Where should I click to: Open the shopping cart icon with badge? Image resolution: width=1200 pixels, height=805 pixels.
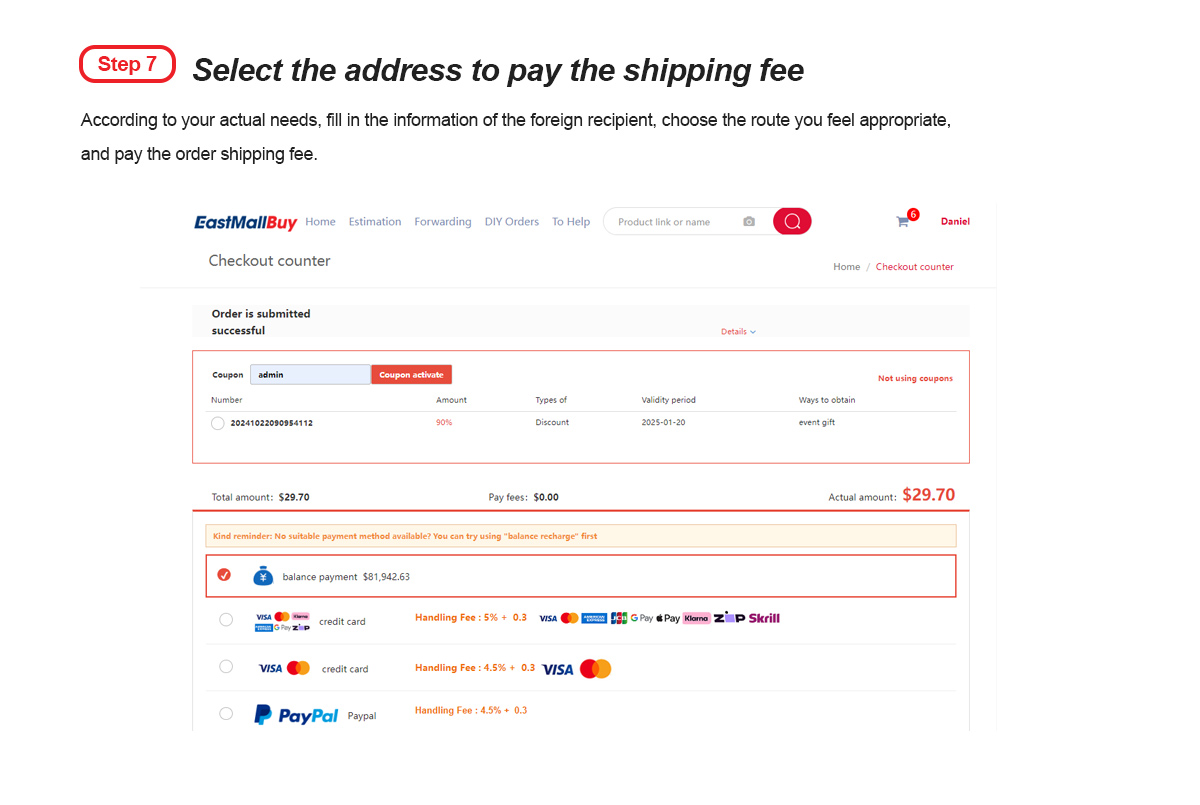[x=905, y=220]
